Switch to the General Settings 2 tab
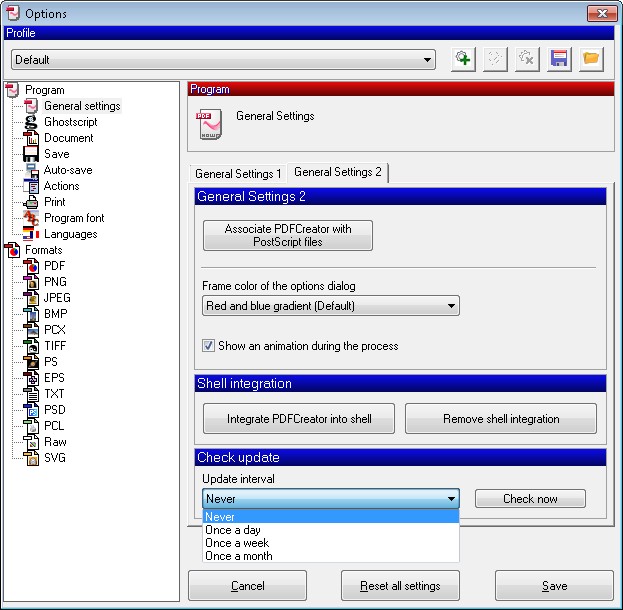Viewport: 623px width, 610px height. pyautogui.click(x=338, y=172)
